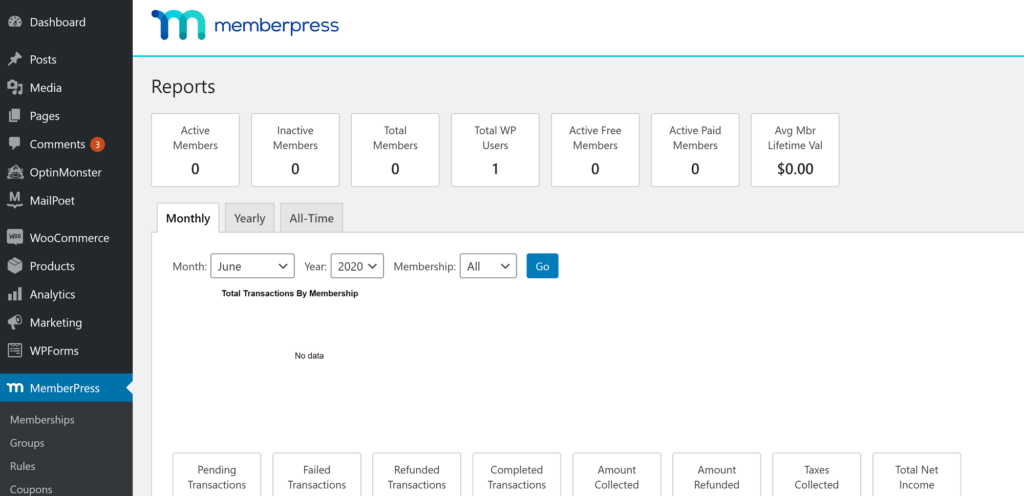
Task: Open Marketing menu label
Action: [x=56, y=322]
